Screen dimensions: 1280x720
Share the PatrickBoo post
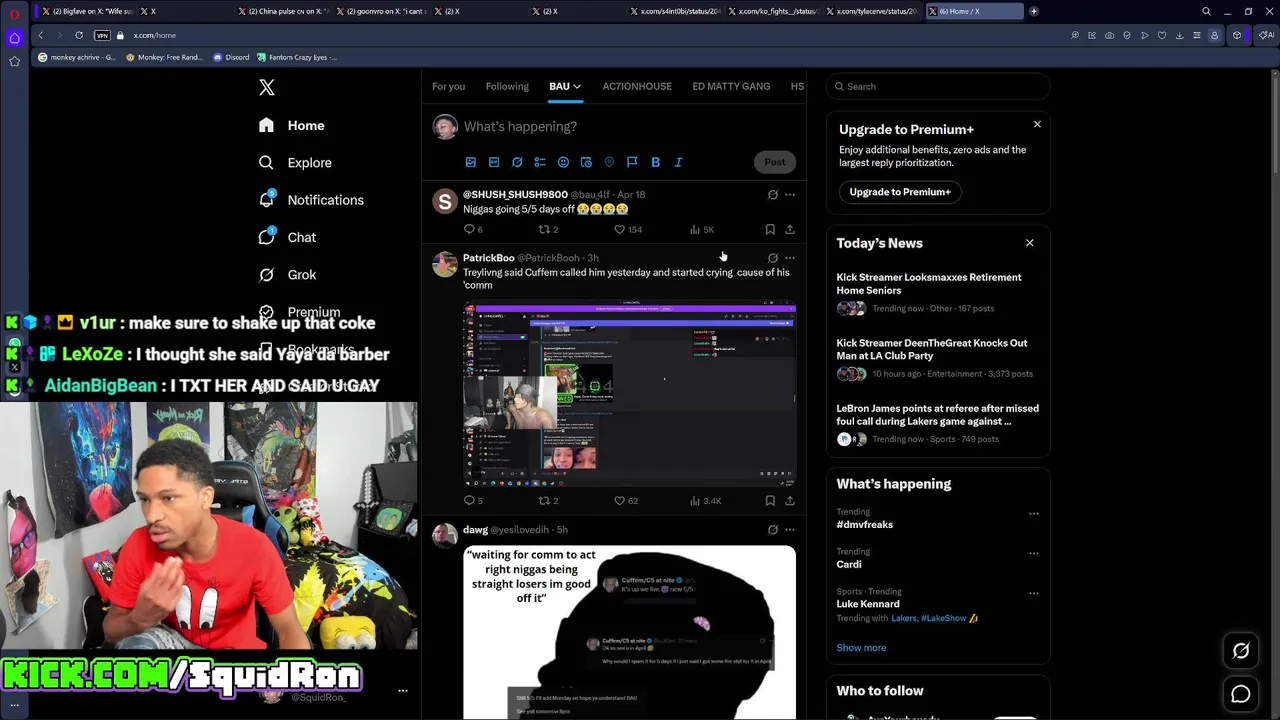pos(789,500)
